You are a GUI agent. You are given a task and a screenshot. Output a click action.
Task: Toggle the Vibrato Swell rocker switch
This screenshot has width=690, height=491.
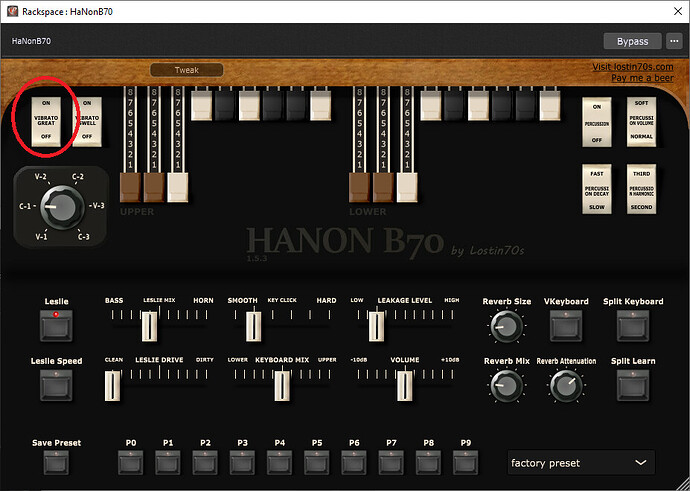click(x=87, y=121)
